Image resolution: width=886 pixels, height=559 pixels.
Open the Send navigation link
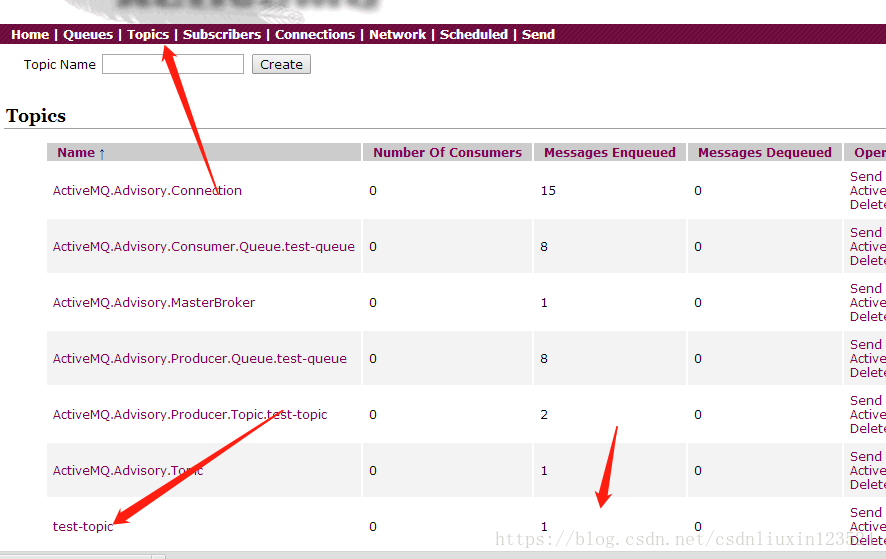pyautogui.click(x=538, y=34)
